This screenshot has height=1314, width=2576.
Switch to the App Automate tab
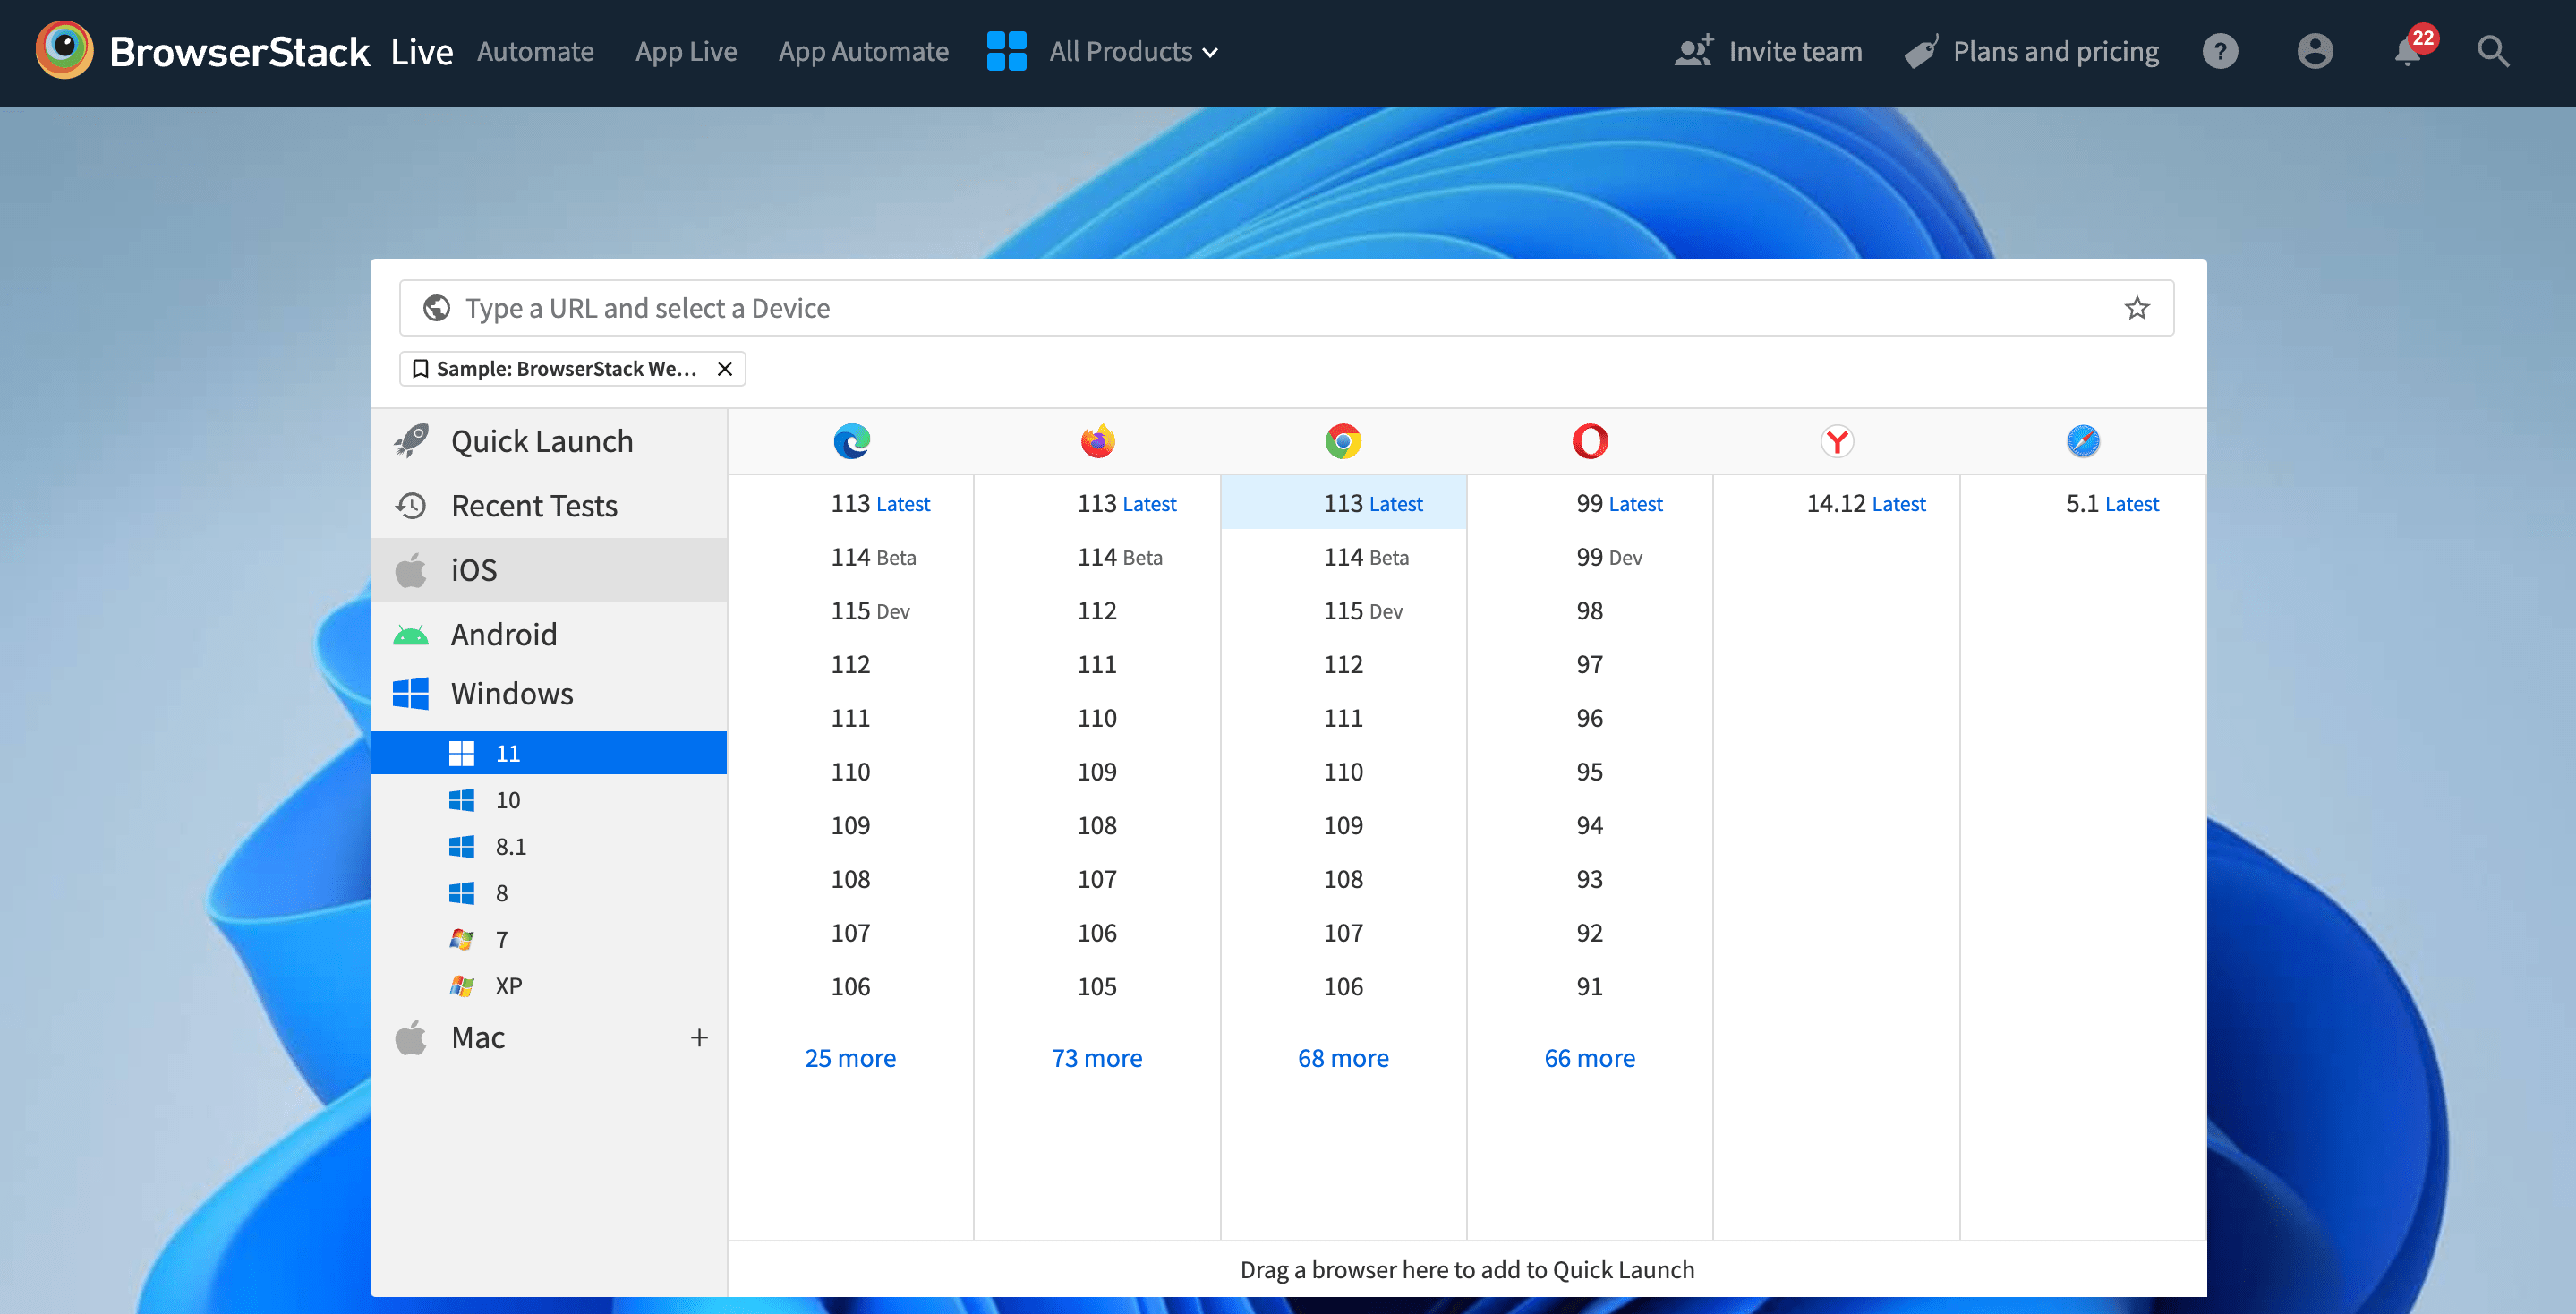(x=864, y=51)
